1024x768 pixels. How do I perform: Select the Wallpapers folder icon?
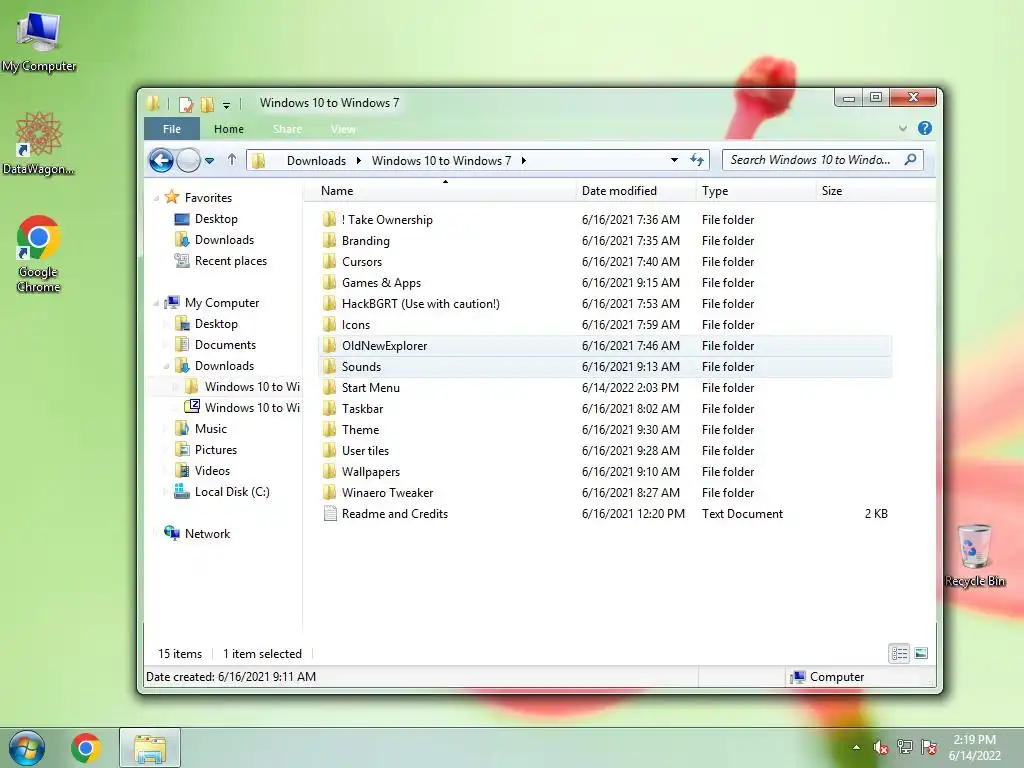[330, 472]
